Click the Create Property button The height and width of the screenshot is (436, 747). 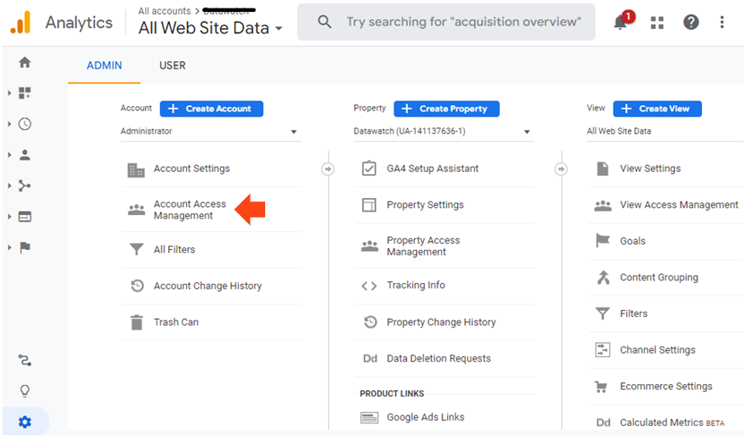446,108
